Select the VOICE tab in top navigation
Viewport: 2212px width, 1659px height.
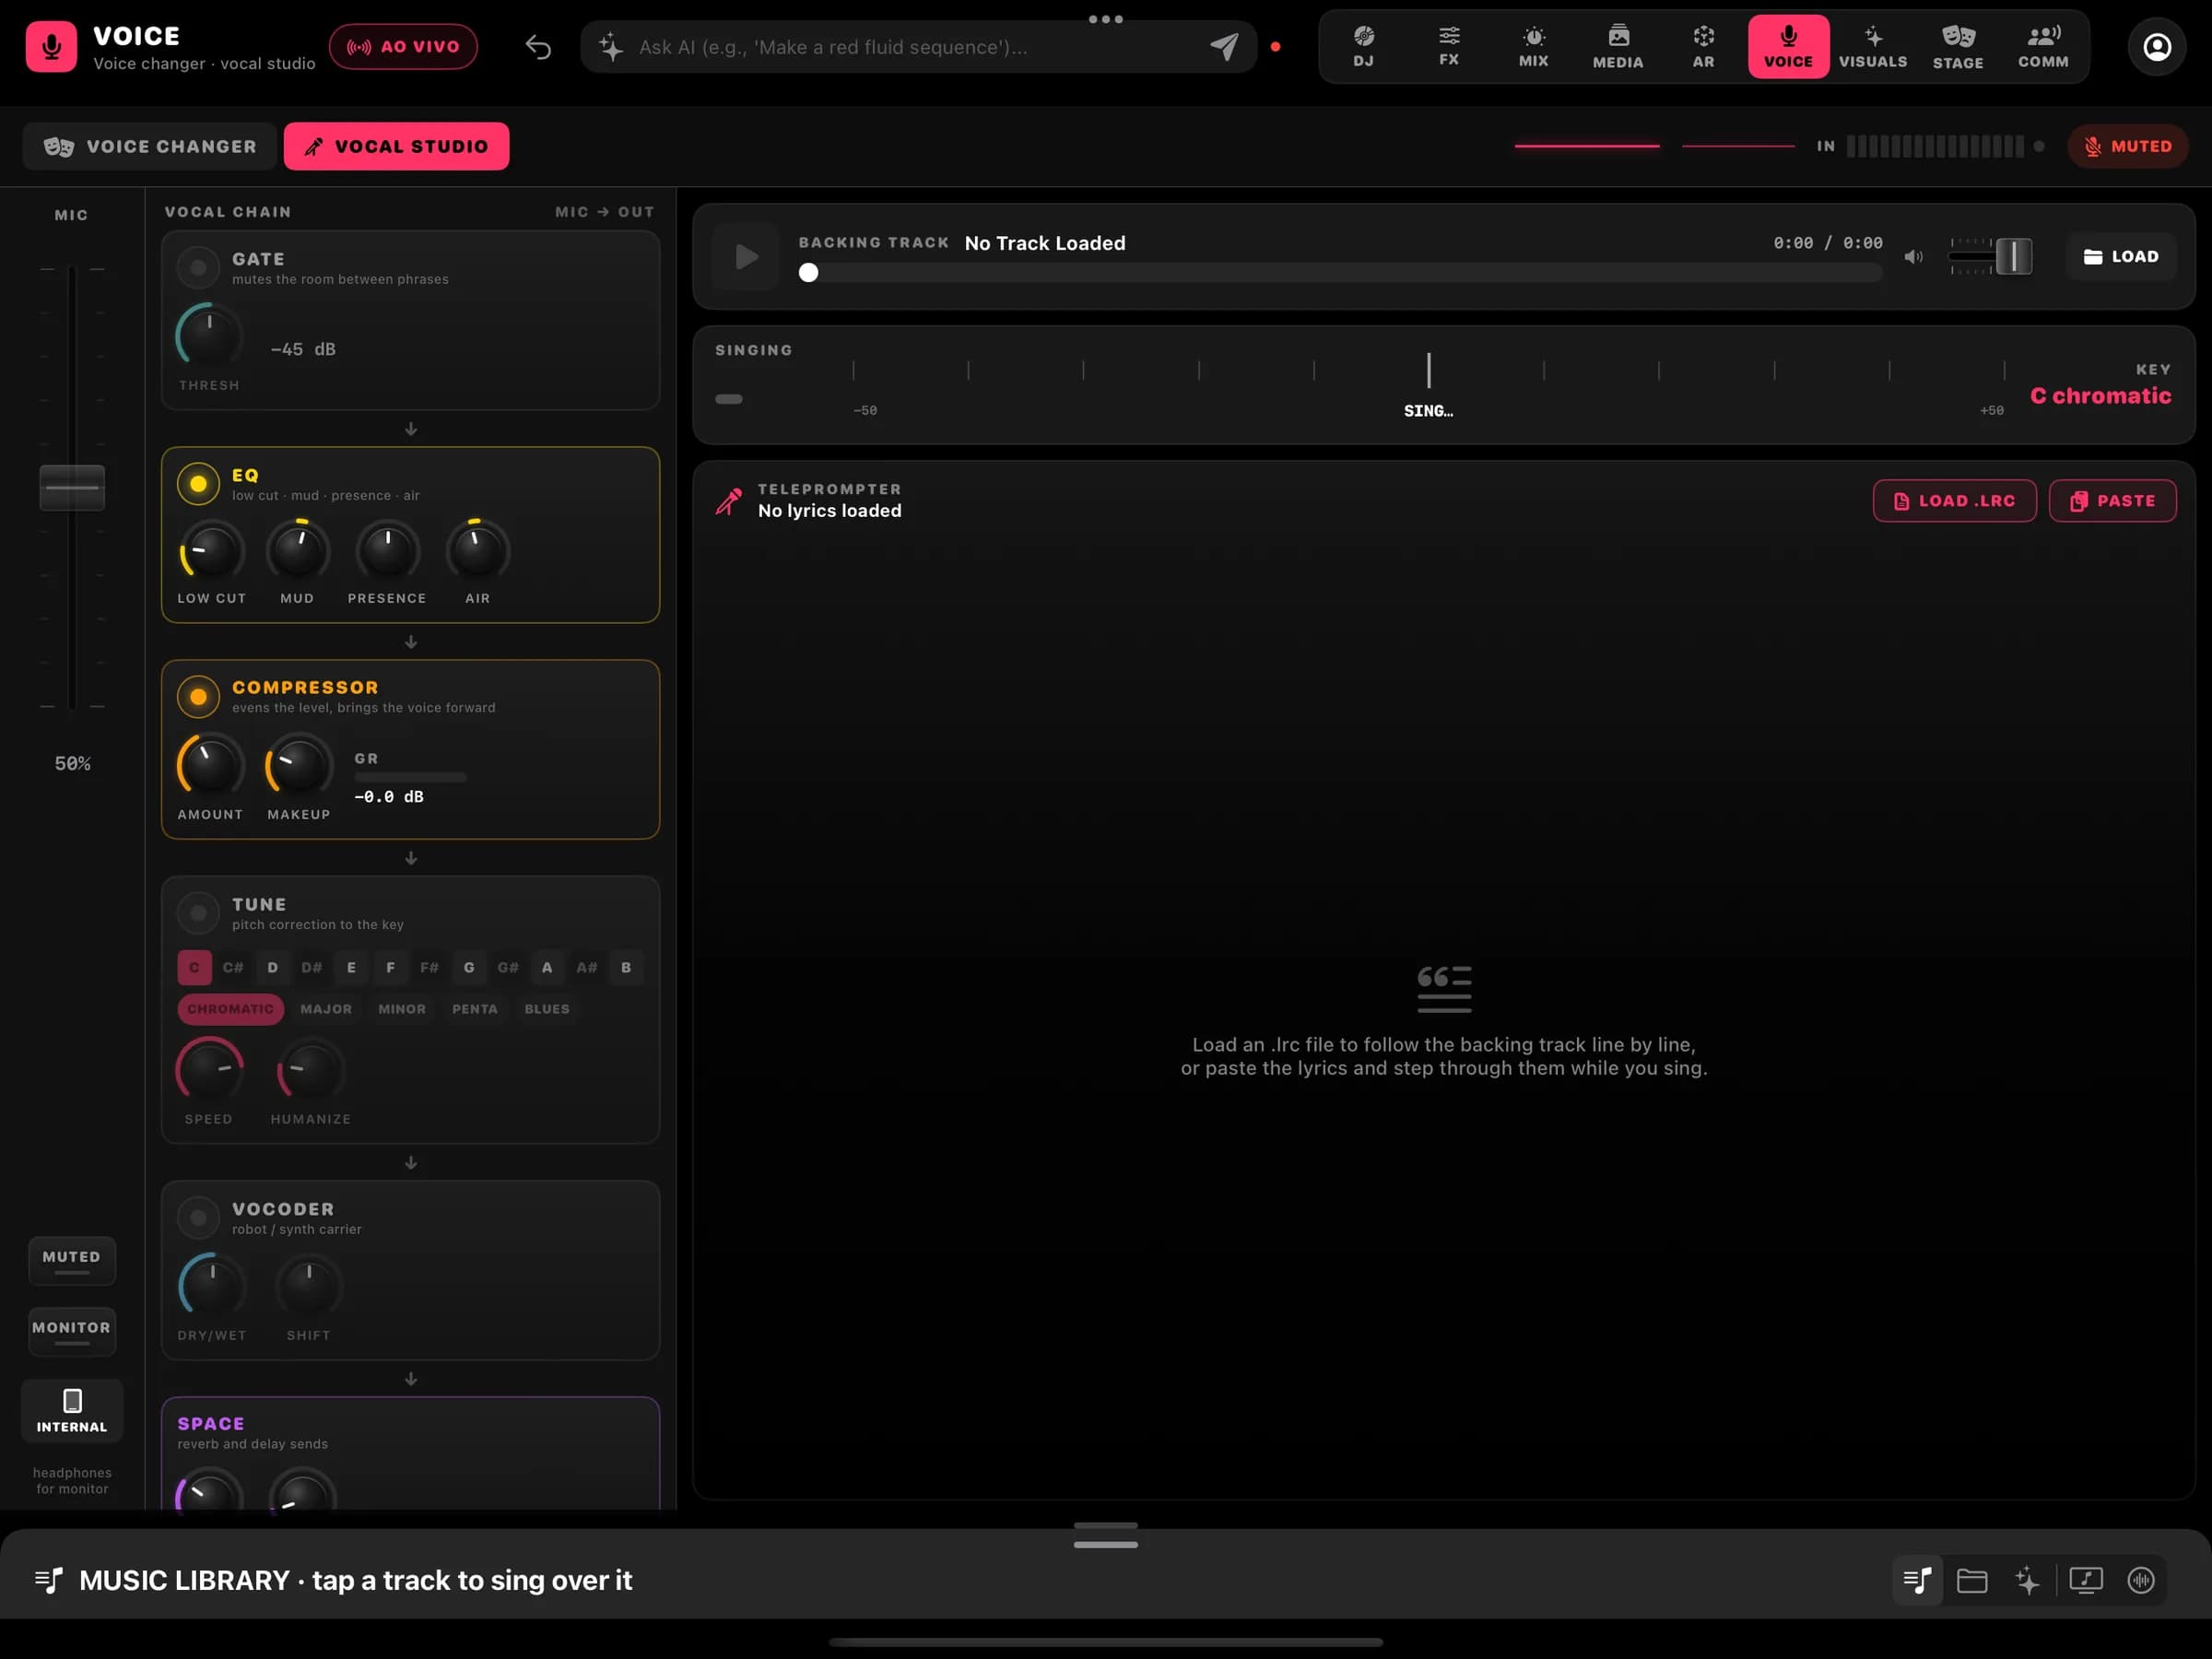tap(1788, 46)
